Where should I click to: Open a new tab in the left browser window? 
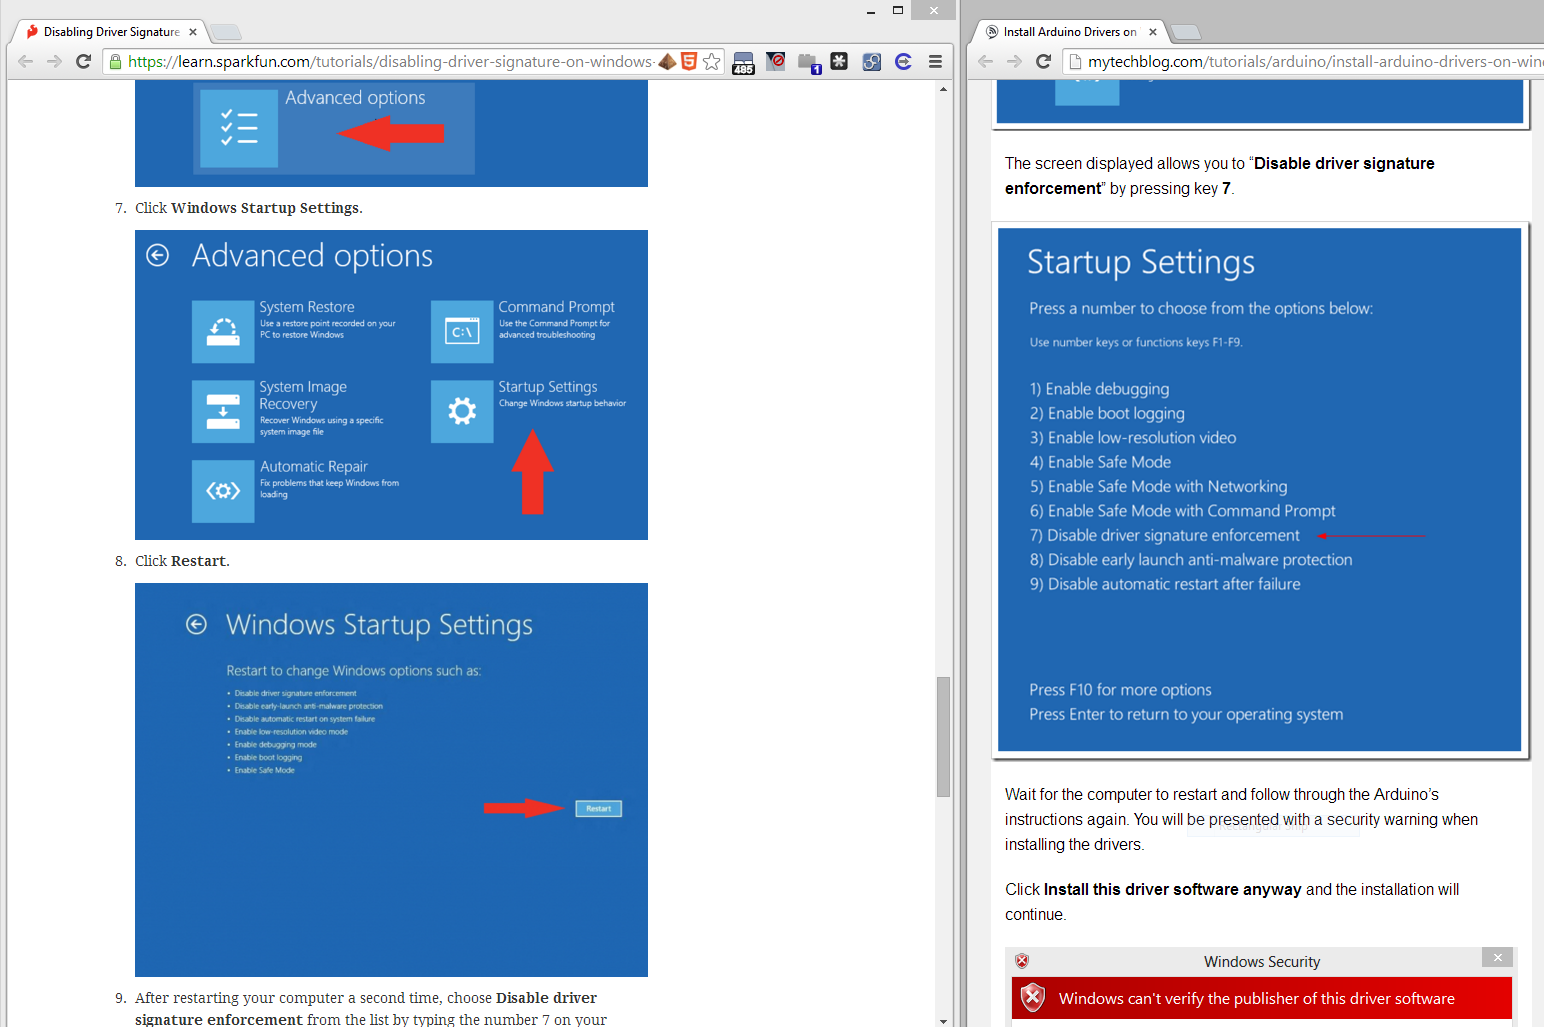[x=226, y=32]
